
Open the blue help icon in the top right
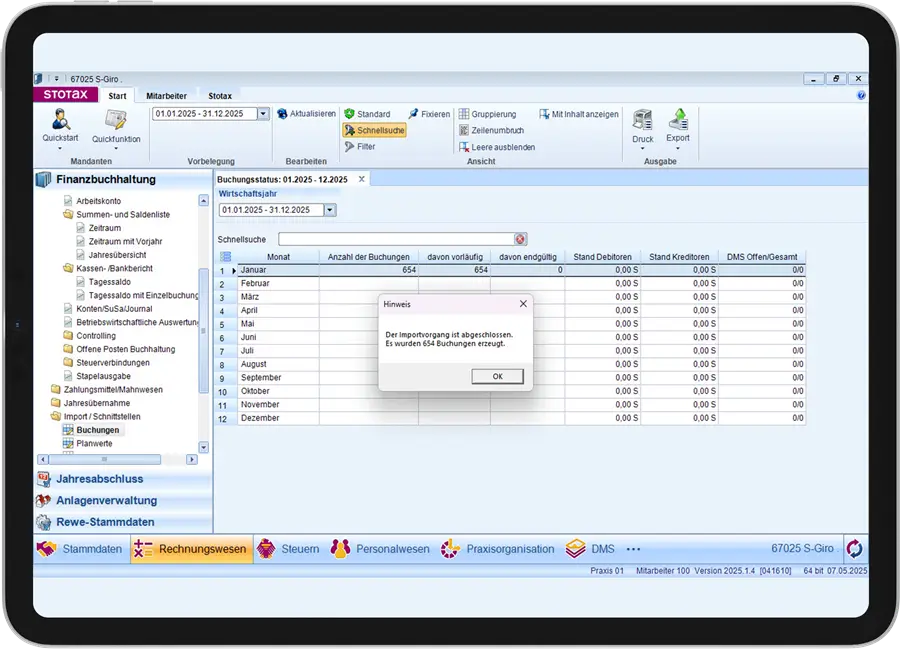point(861,95)
